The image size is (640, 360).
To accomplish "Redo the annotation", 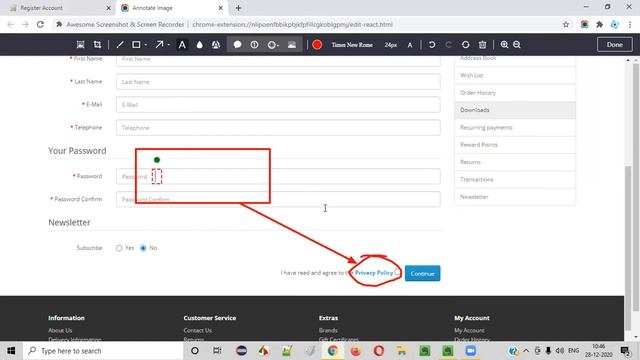I will pyautogui.click(x=449, y=44).
